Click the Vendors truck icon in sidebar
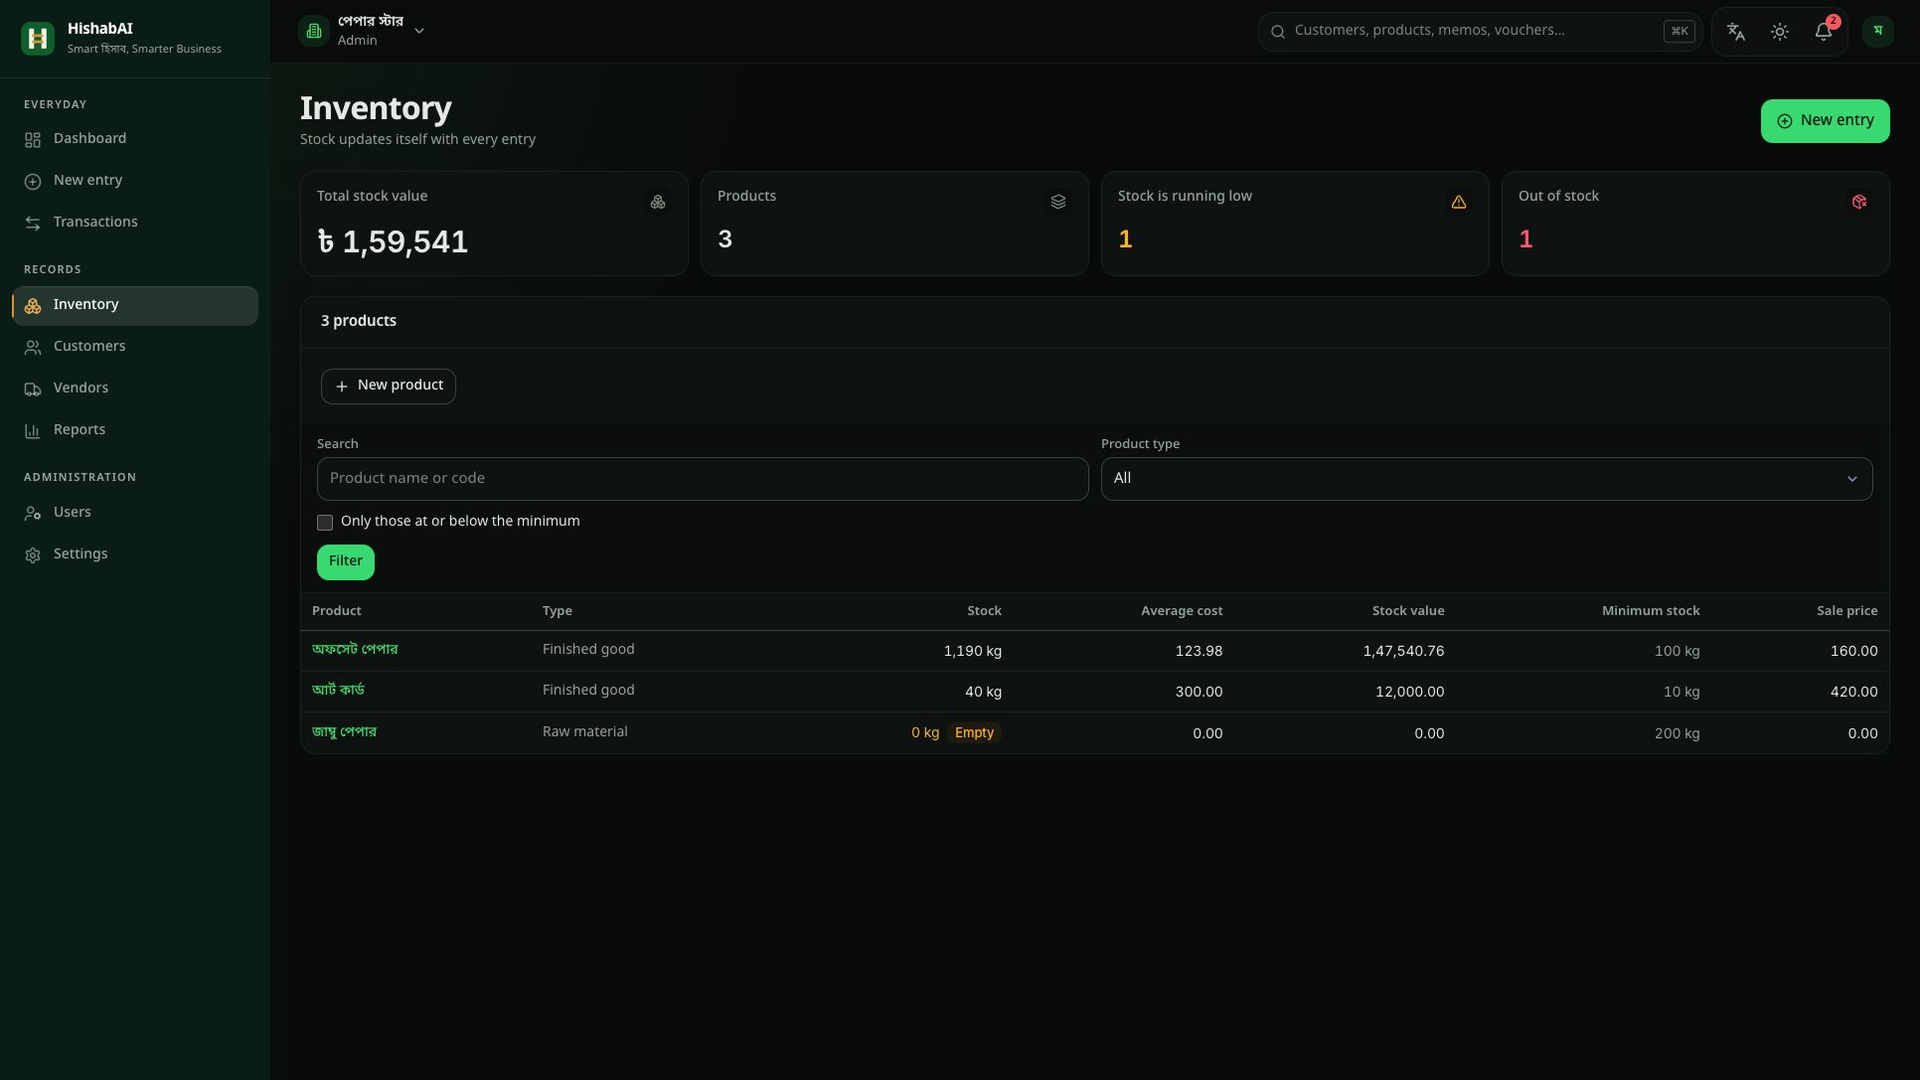This screenshot has width=1920, height=1080. point(33,389)
